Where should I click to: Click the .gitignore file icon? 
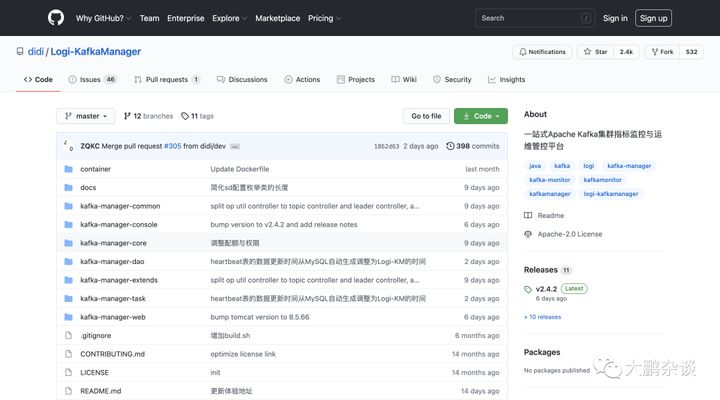[x=68, y=335]
